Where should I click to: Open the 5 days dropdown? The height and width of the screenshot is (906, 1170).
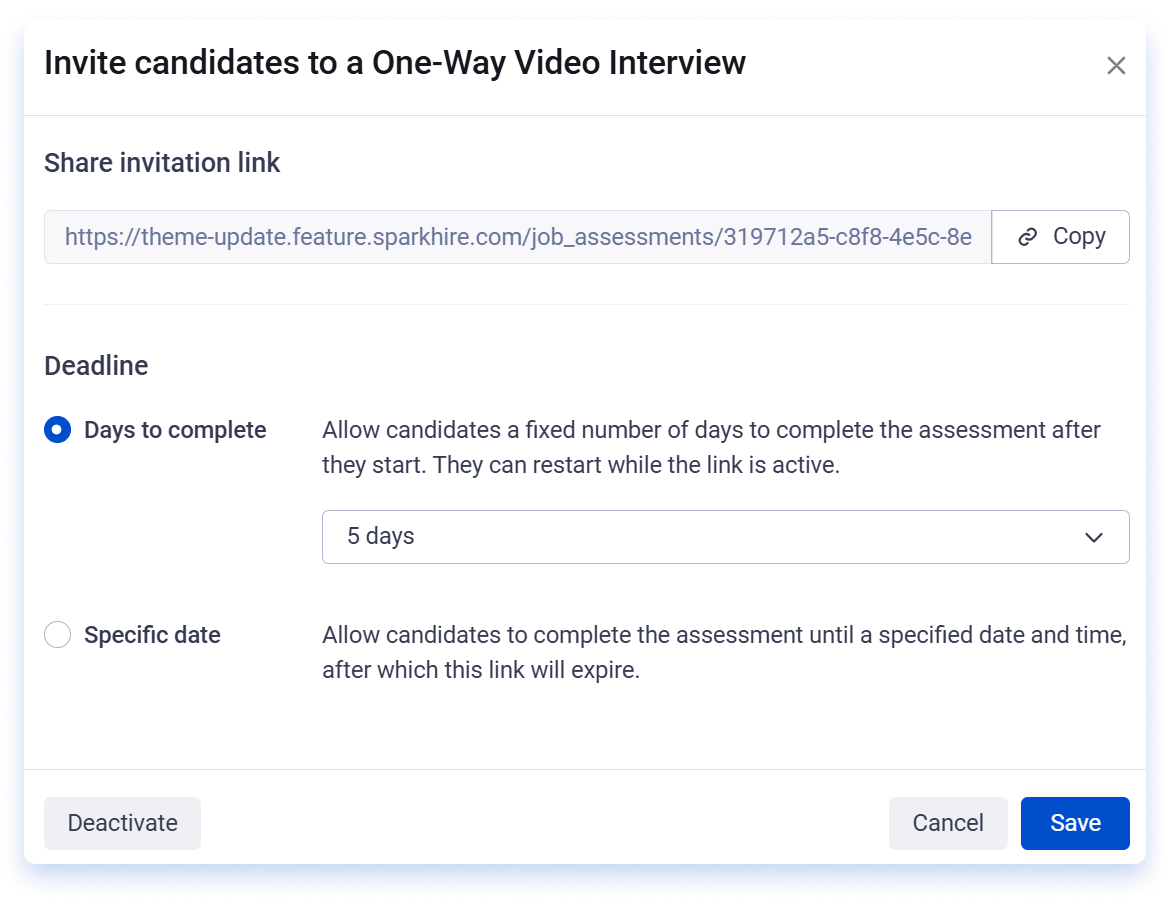click(725, 537)
